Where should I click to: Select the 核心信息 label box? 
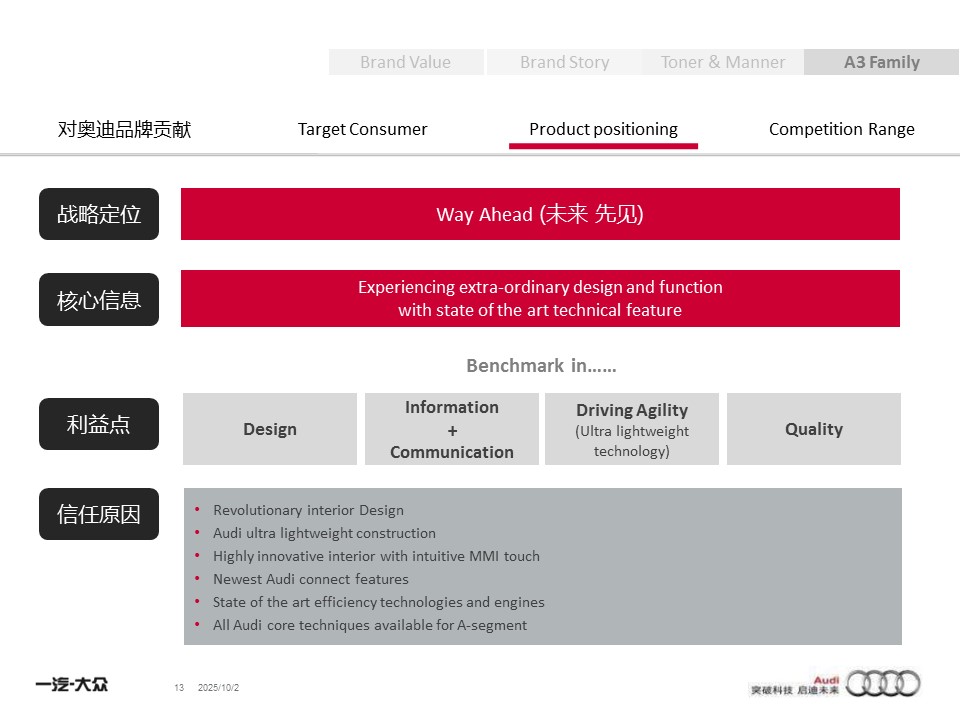pos(99,299)
